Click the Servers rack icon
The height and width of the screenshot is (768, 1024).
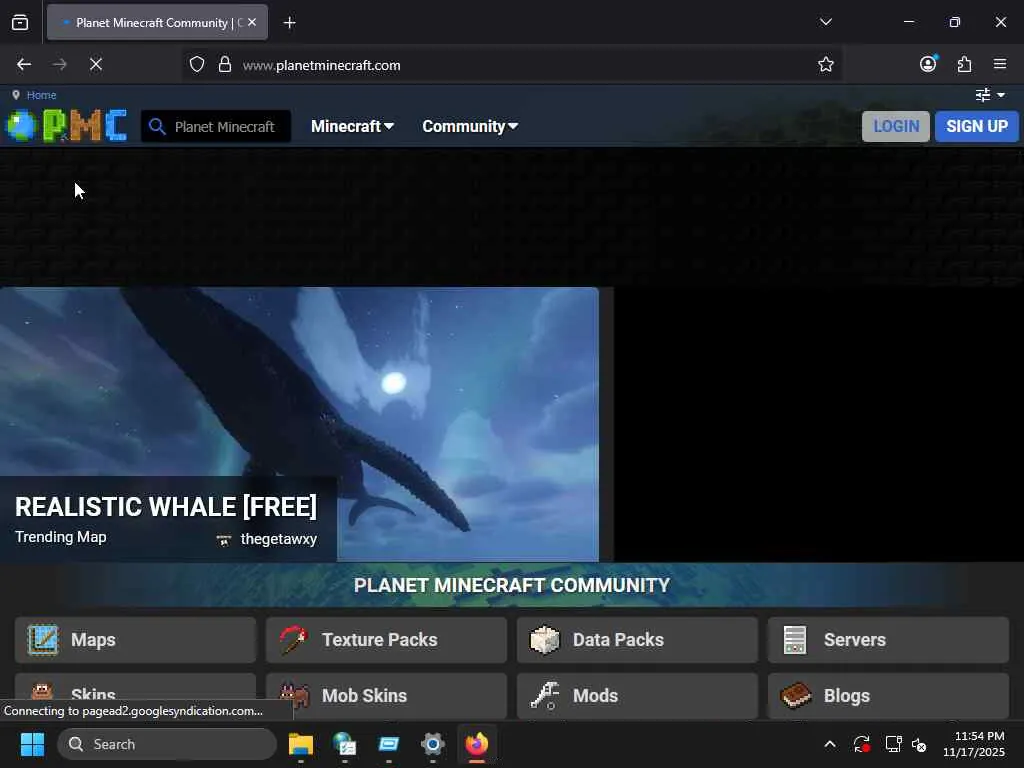(795, 639)
